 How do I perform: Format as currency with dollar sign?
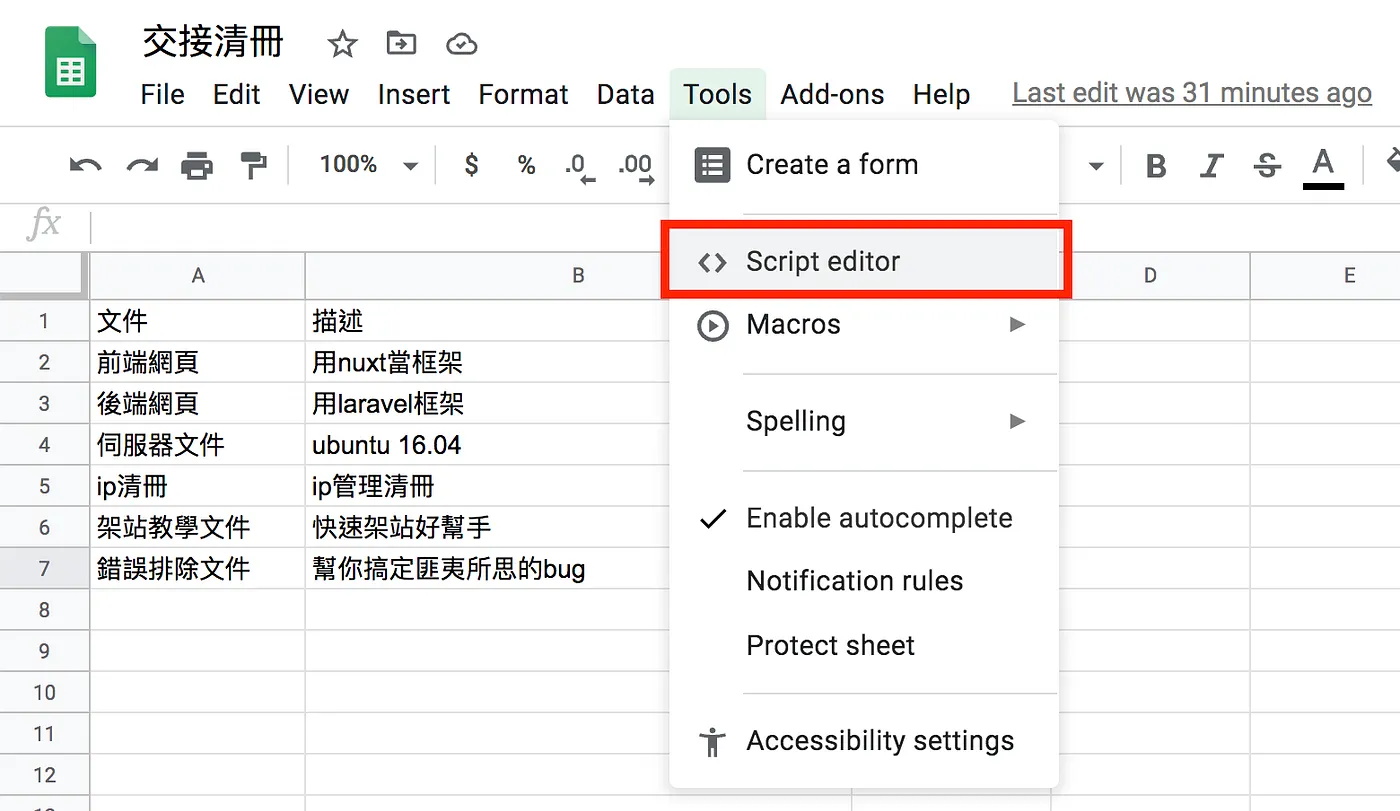pos(471,165)
